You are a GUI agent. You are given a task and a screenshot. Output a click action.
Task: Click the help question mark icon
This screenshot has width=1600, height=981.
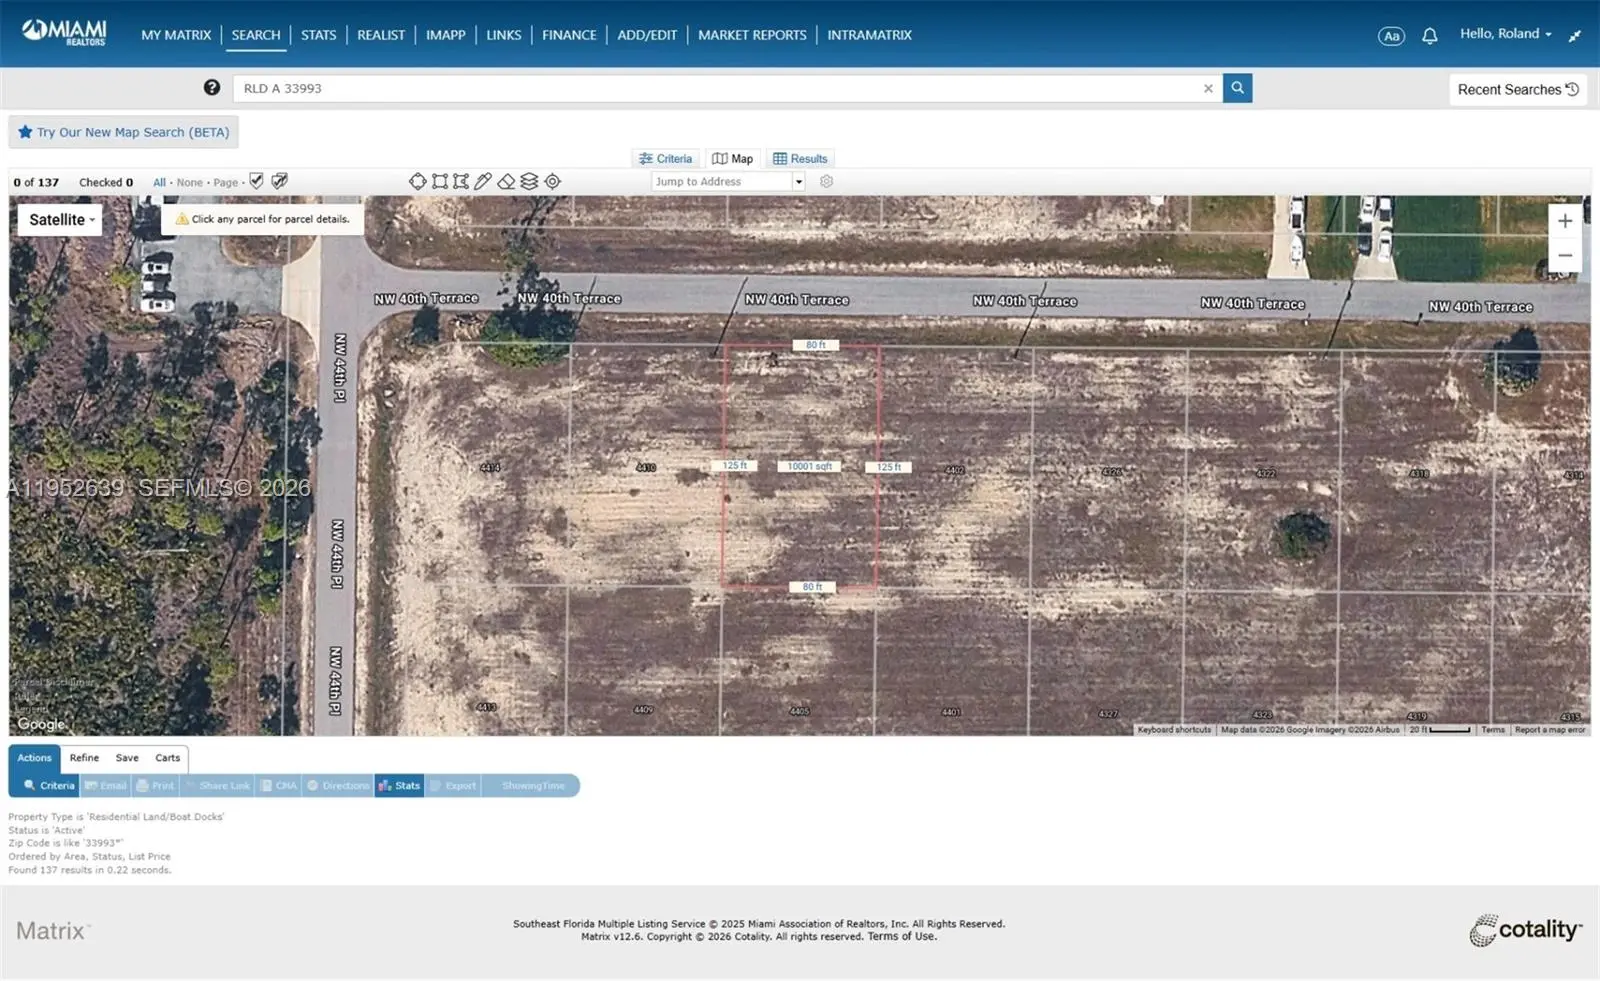click(212, 88)
